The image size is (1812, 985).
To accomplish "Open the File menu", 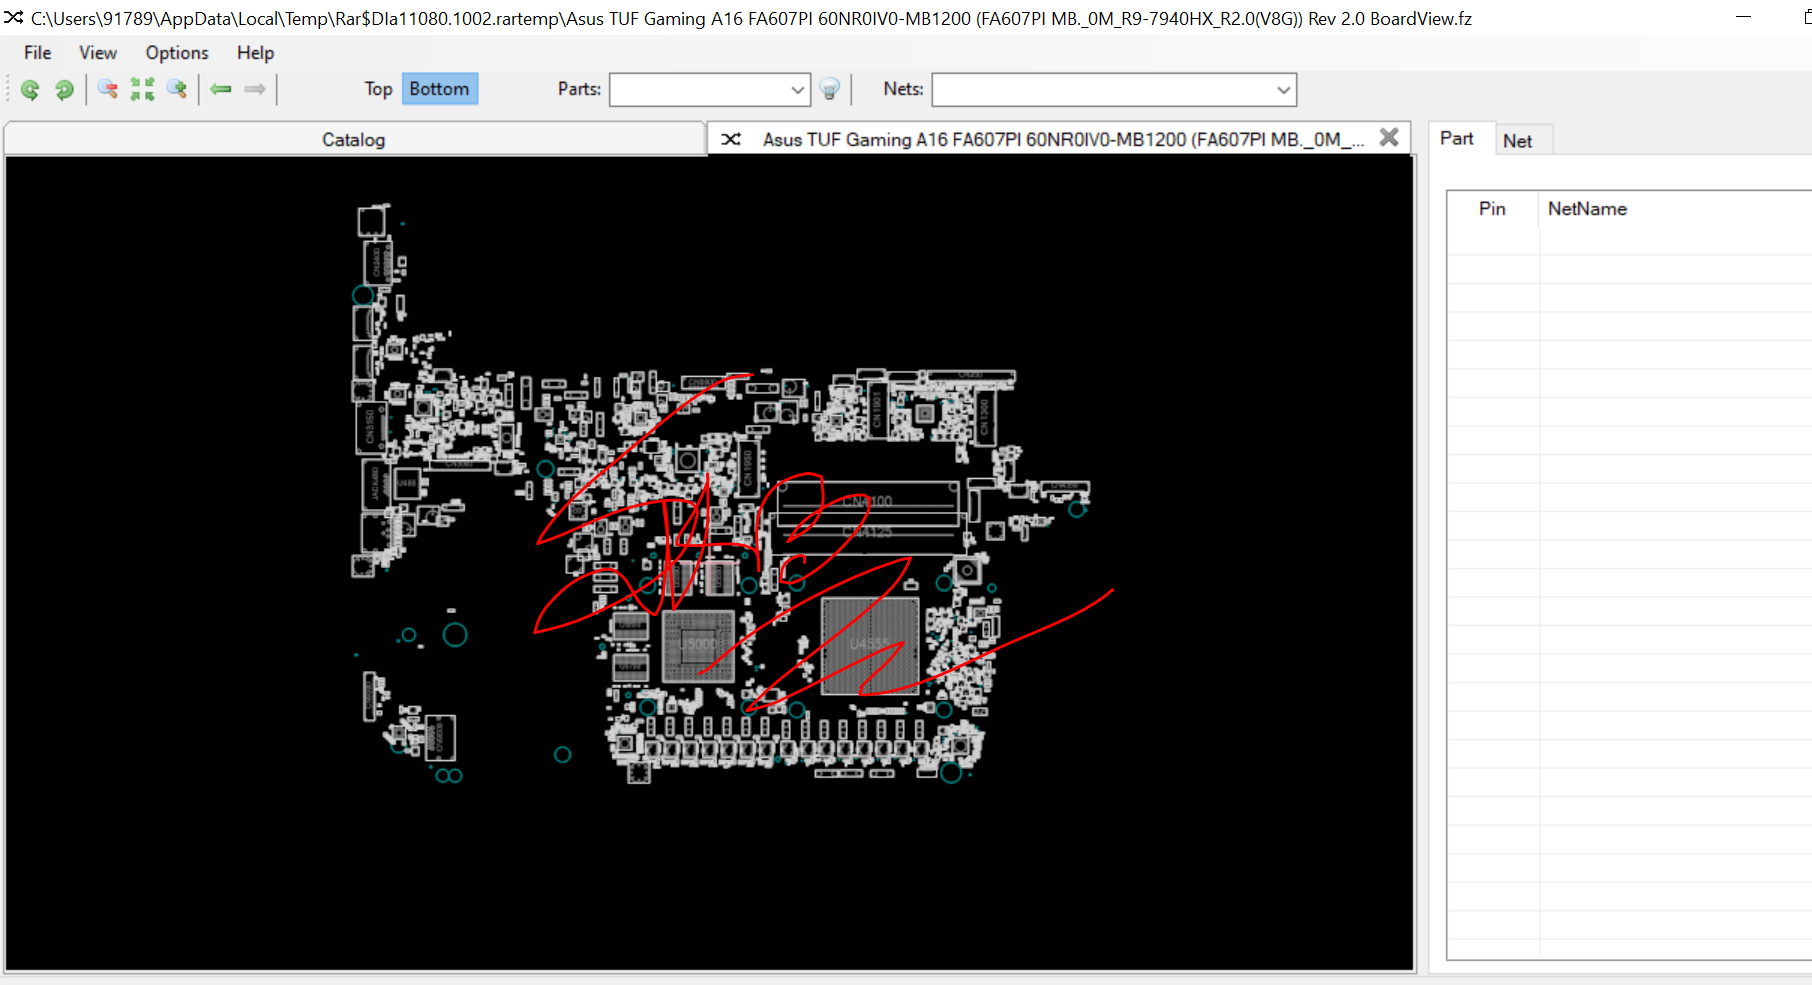I will (x=38, y=53).
